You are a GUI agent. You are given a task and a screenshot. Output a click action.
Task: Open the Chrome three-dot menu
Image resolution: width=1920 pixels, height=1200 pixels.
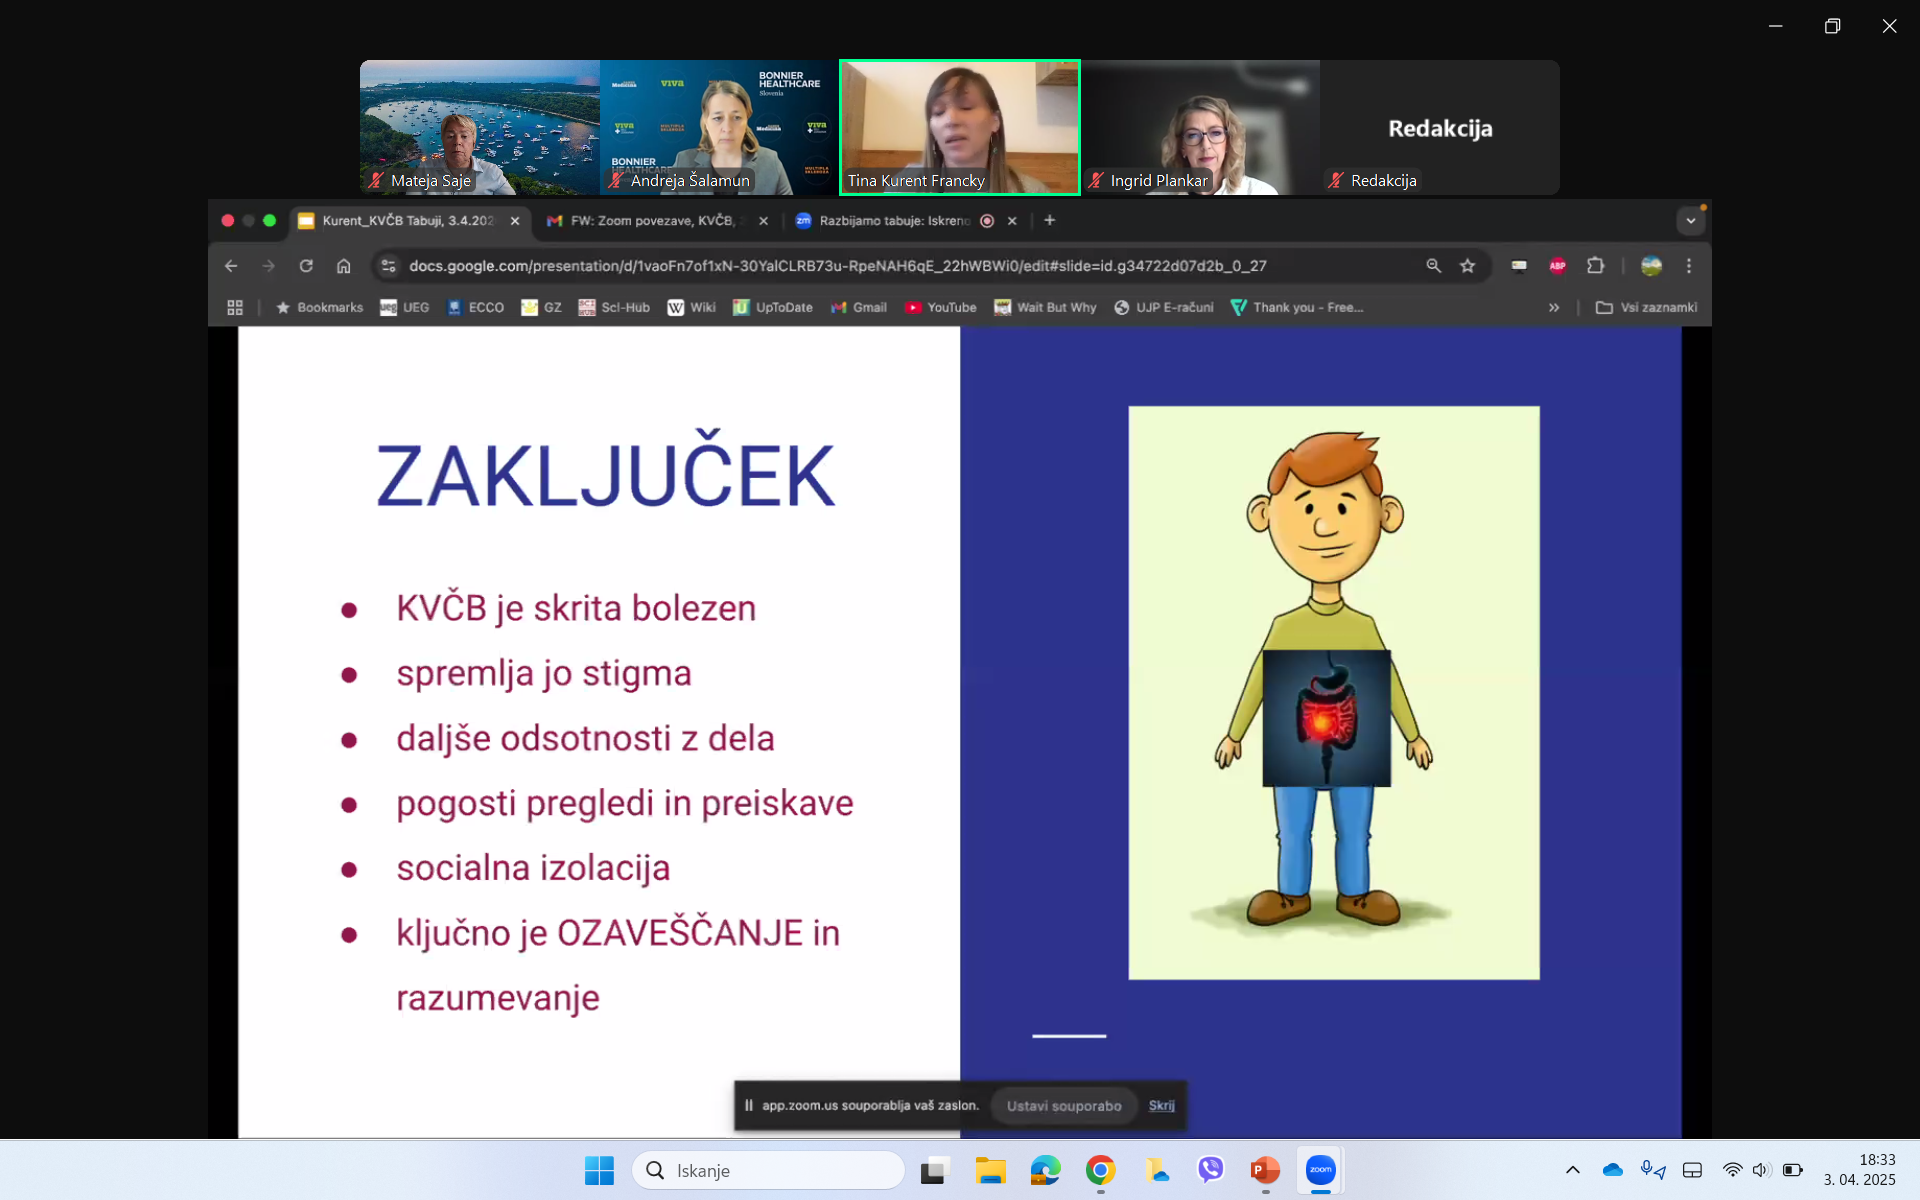(x=1689, y=266)
